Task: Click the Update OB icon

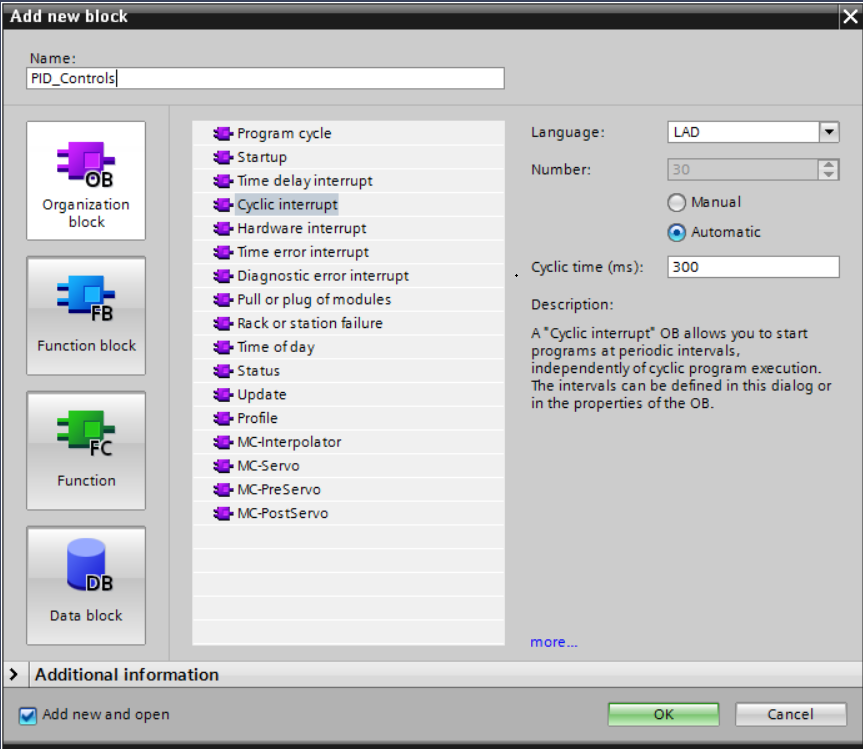Action: coord(223,395)
